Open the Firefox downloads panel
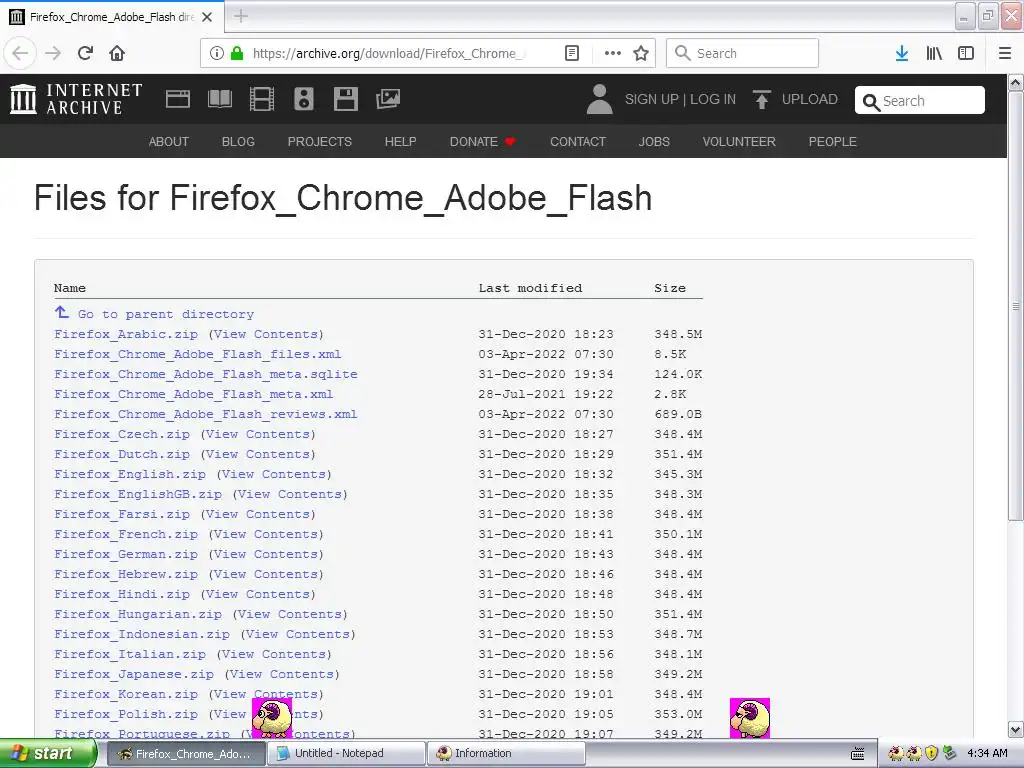Viewport: 1024px width, 768px height. (902, 53)
